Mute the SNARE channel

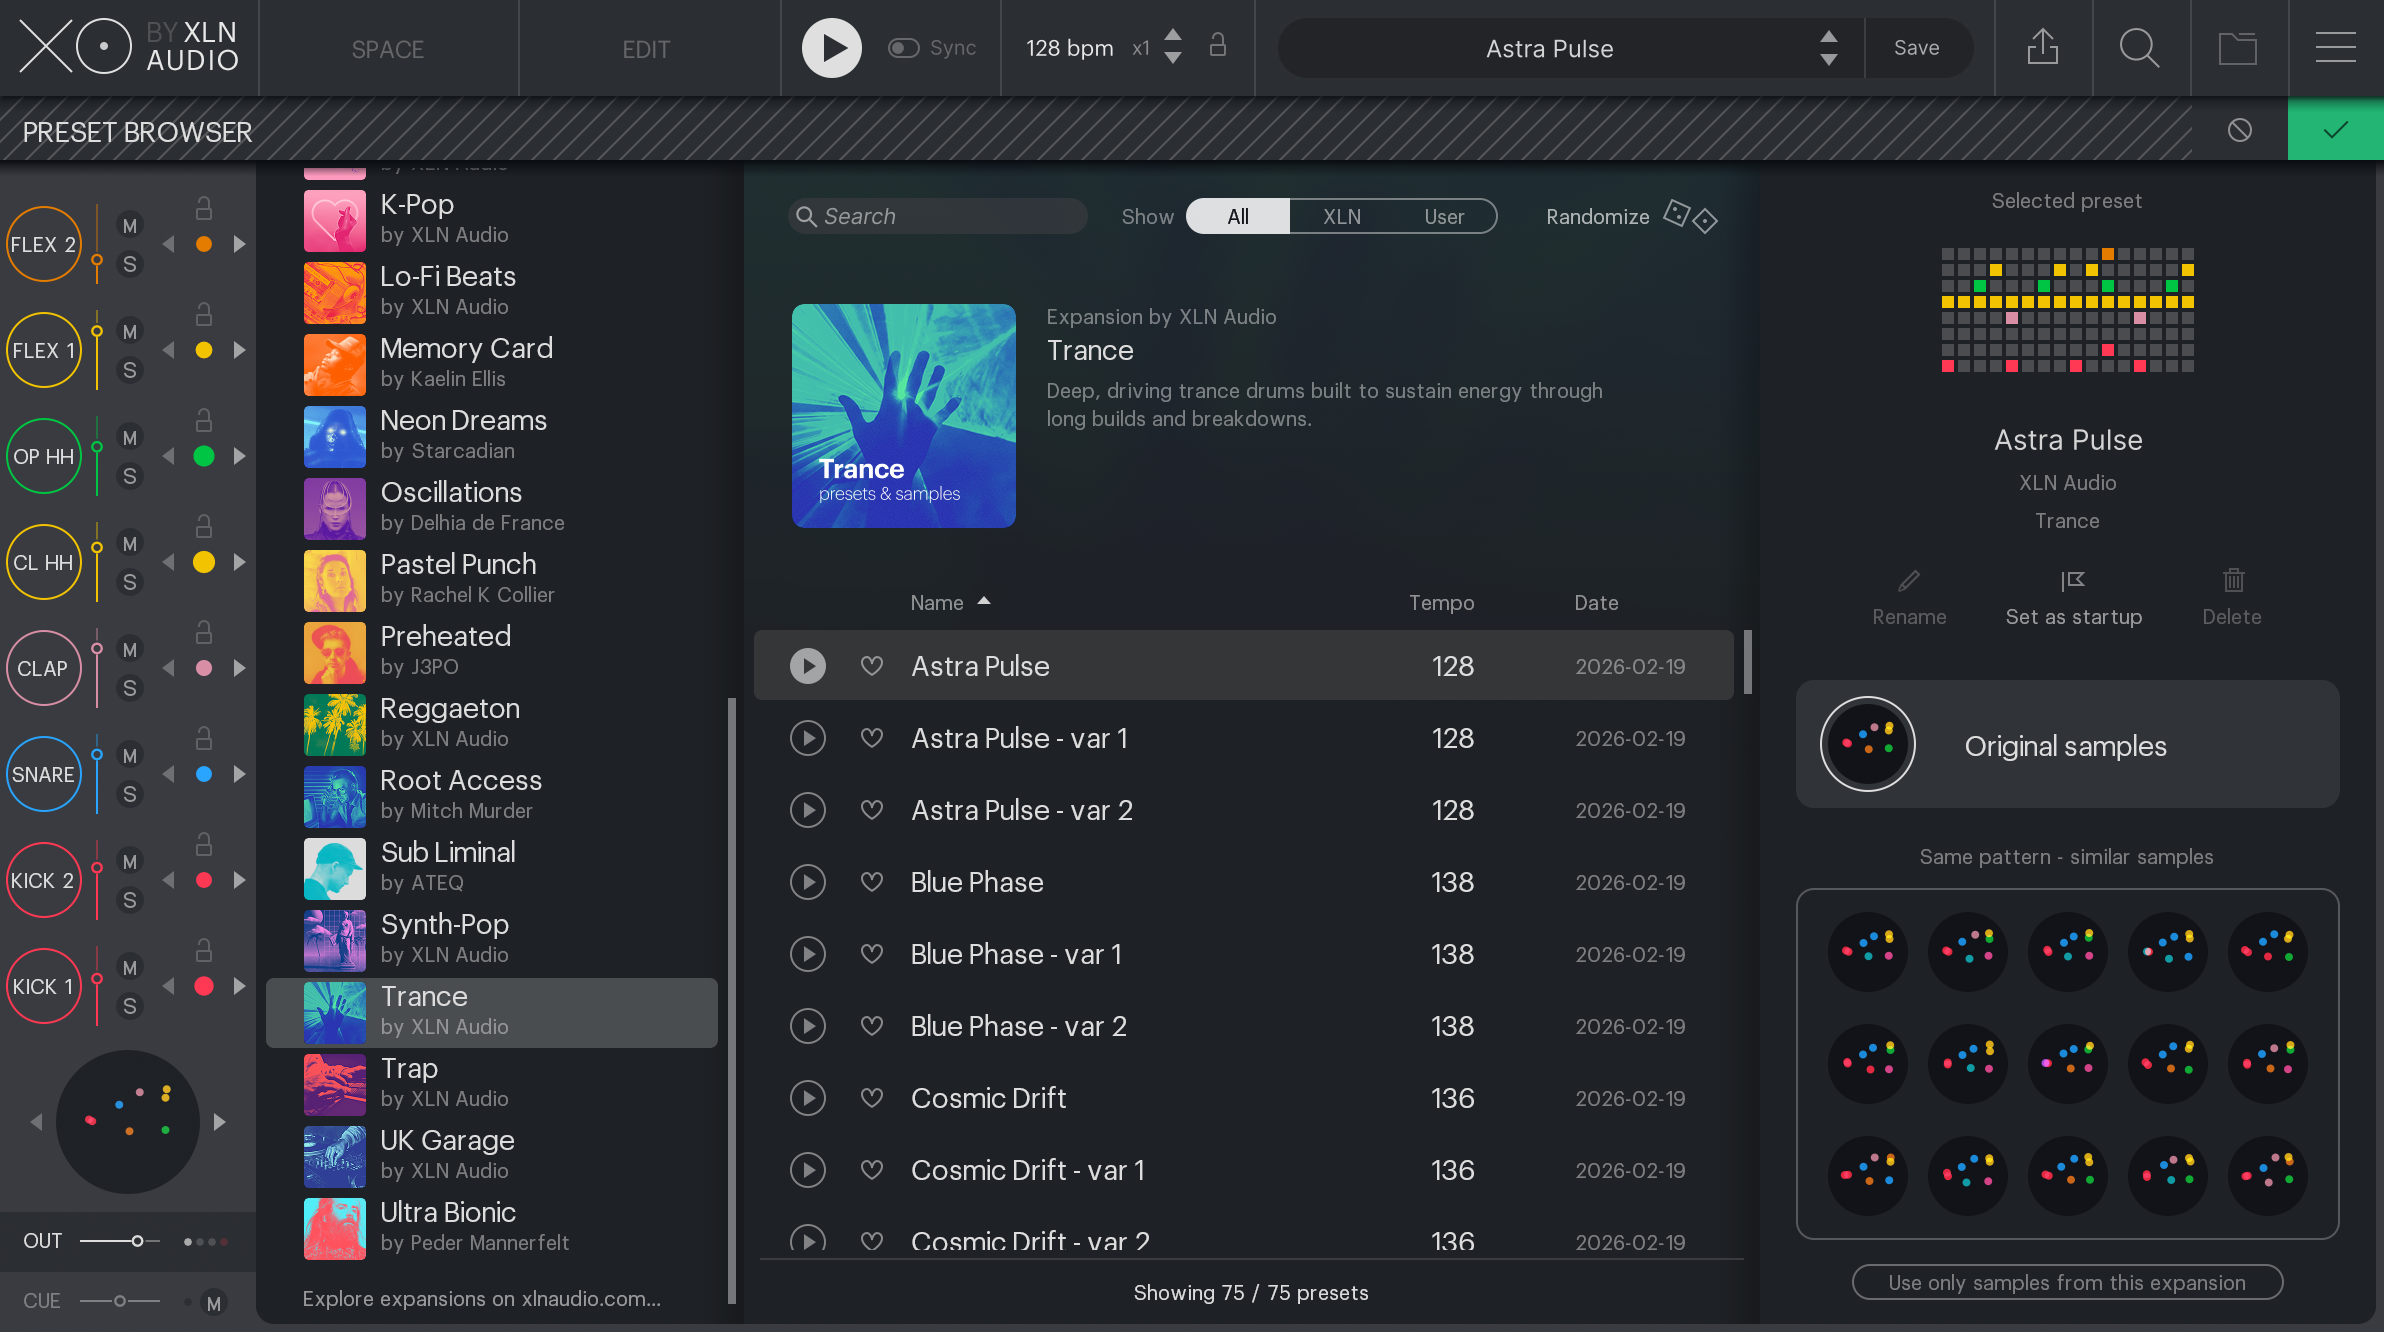coord(130,755)
